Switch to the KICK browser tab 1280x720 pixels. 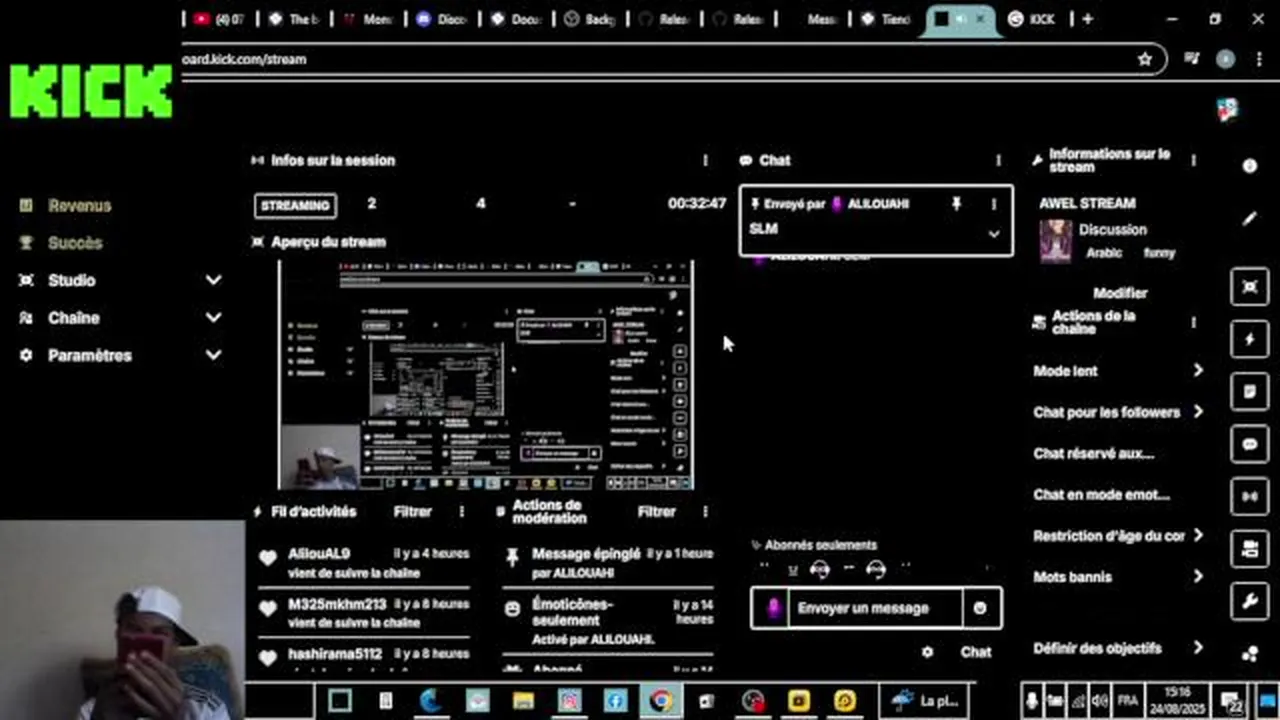point(1034,19)
